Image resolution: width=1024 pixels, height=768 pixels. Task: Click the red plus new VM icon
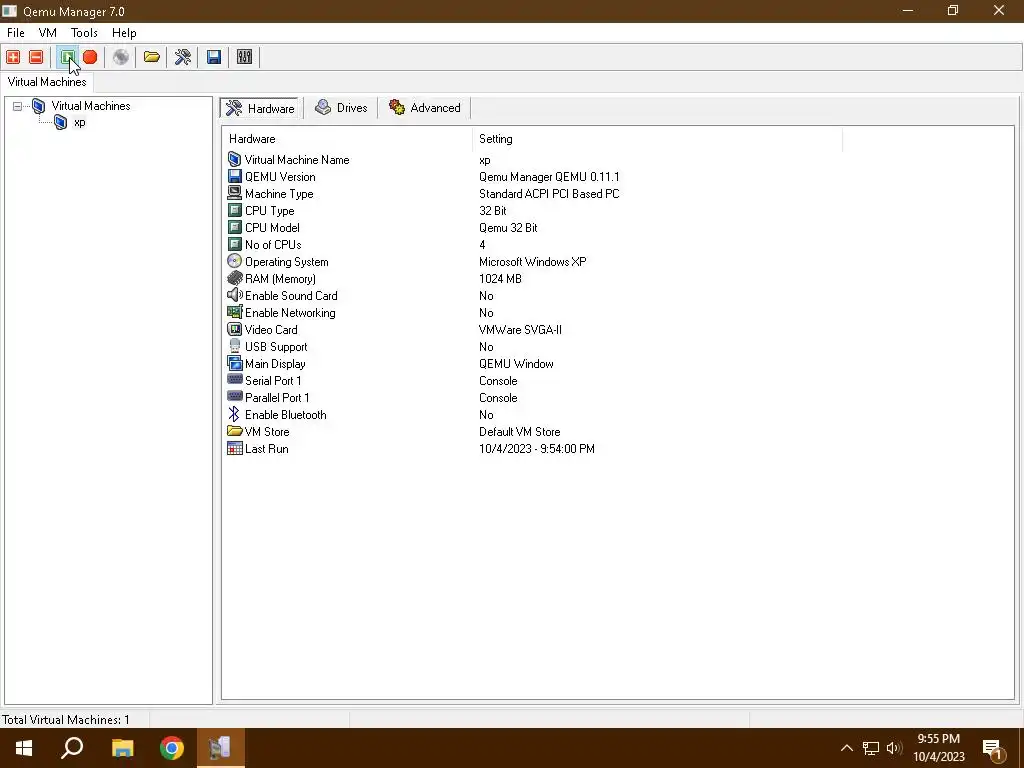coord(13,57)
